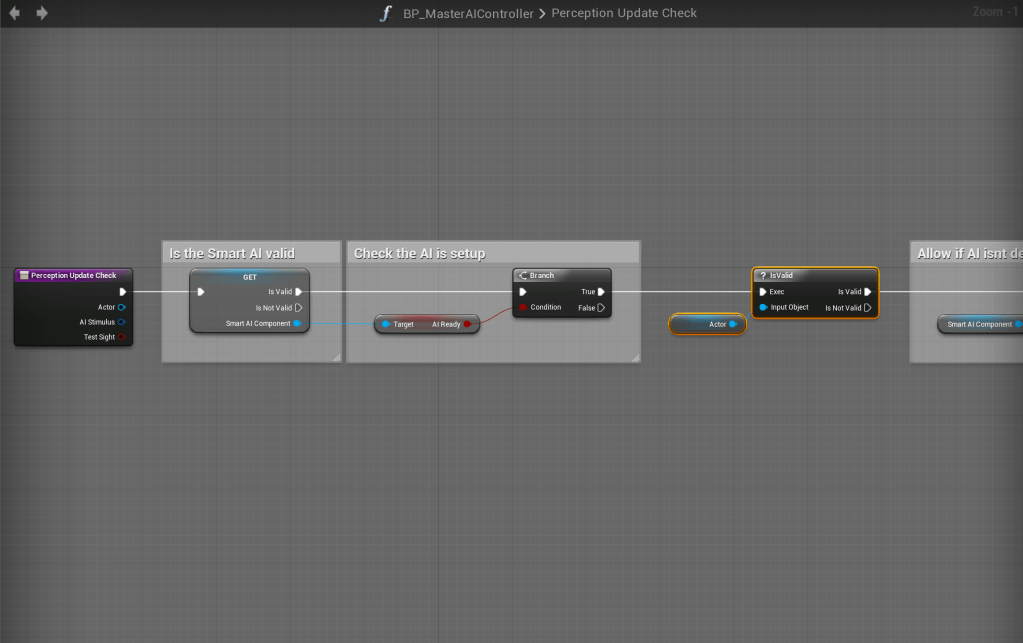This screenshot has height=643, width=1023.
Task: Click the IsValid Input Object pin
Action: 763,307
